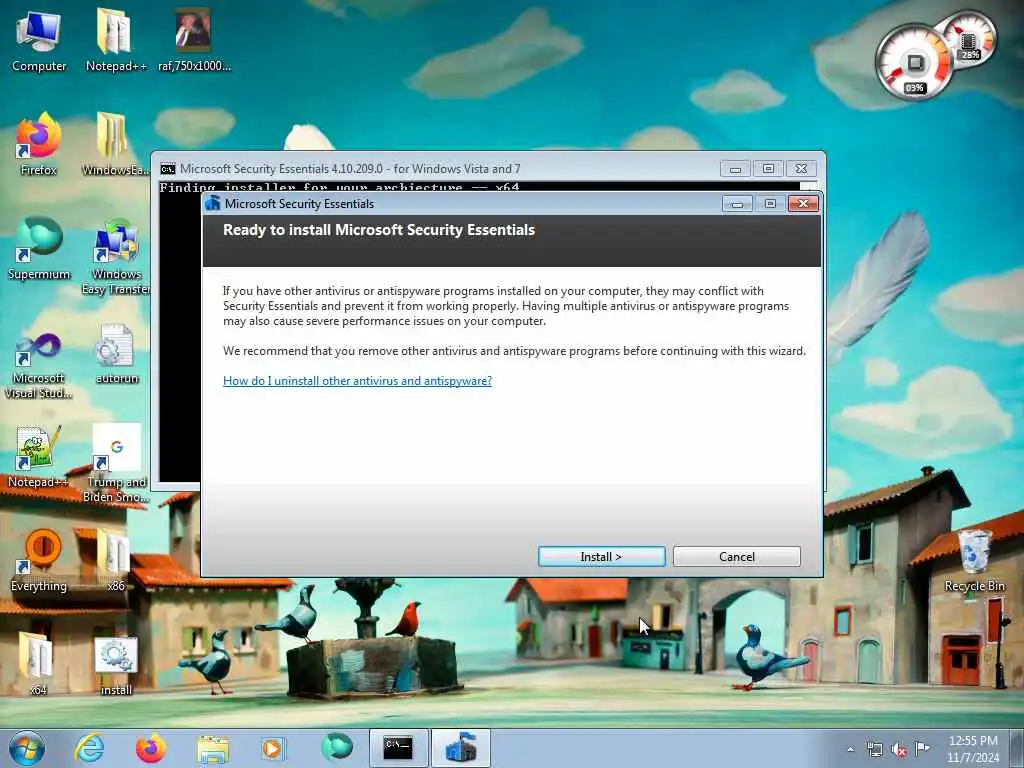Image resolution: width=1024 pixels, height=768 pixels.
Task: Click the Install > button
Action: (x=601, y=556)
